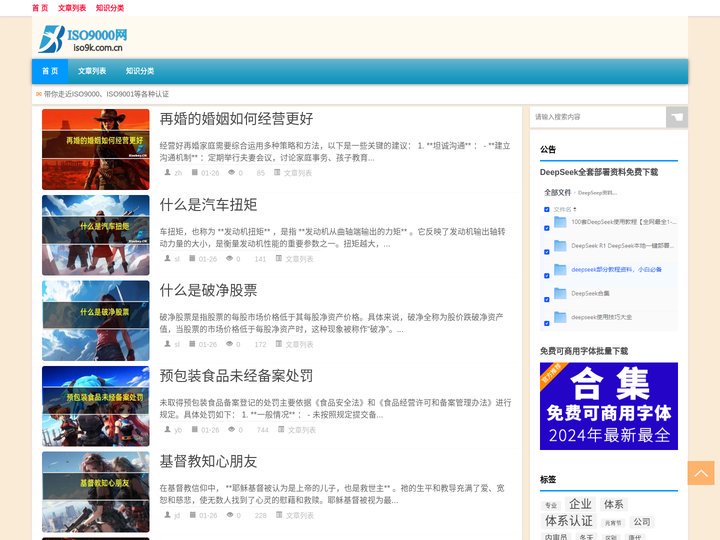Screen dimensions: 720x540
Task: Open DeepSeek全套部署资料免费下载 link
Action: pos(599,172)
